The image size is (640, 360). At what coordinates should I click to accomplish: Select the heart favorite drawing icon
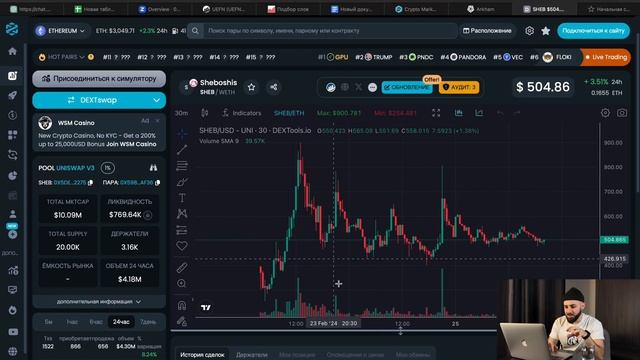pyautogui.click(x=182, y=246)
